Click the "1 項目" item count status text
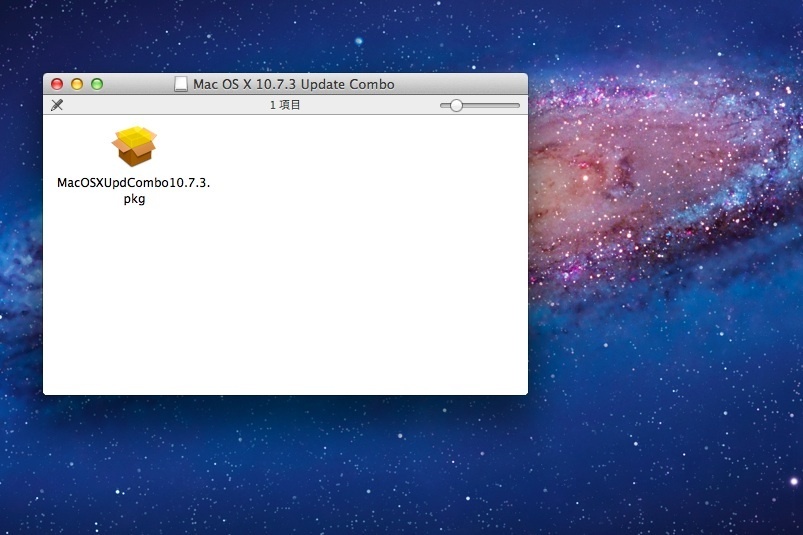 click(x=285, y=105)
